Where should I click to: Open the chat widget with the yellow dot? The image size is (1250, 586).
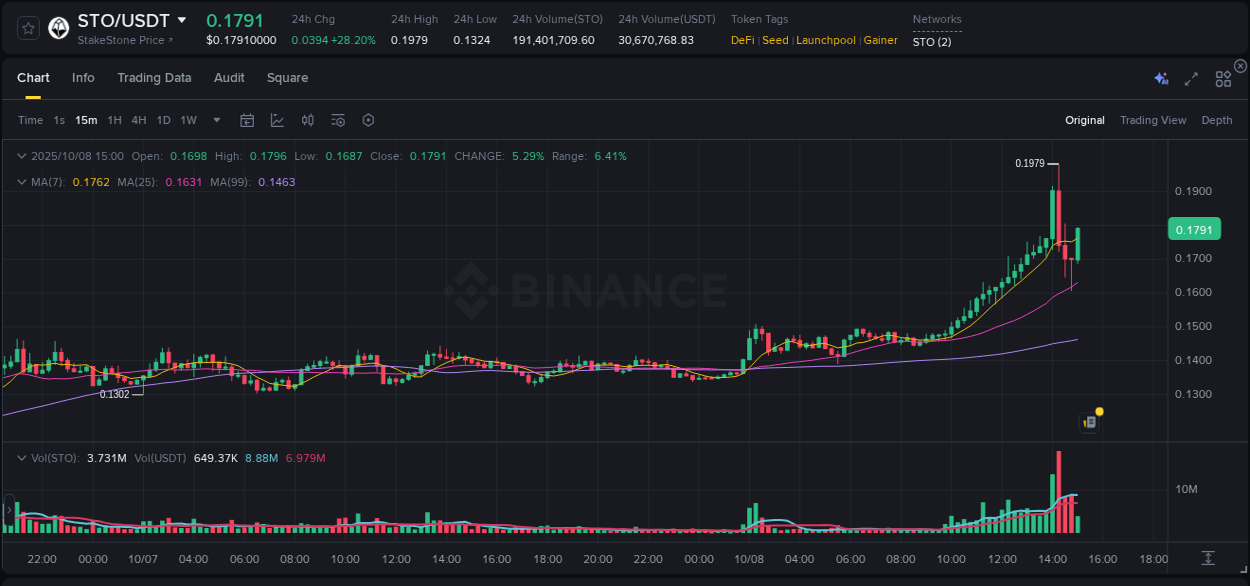1090,421
